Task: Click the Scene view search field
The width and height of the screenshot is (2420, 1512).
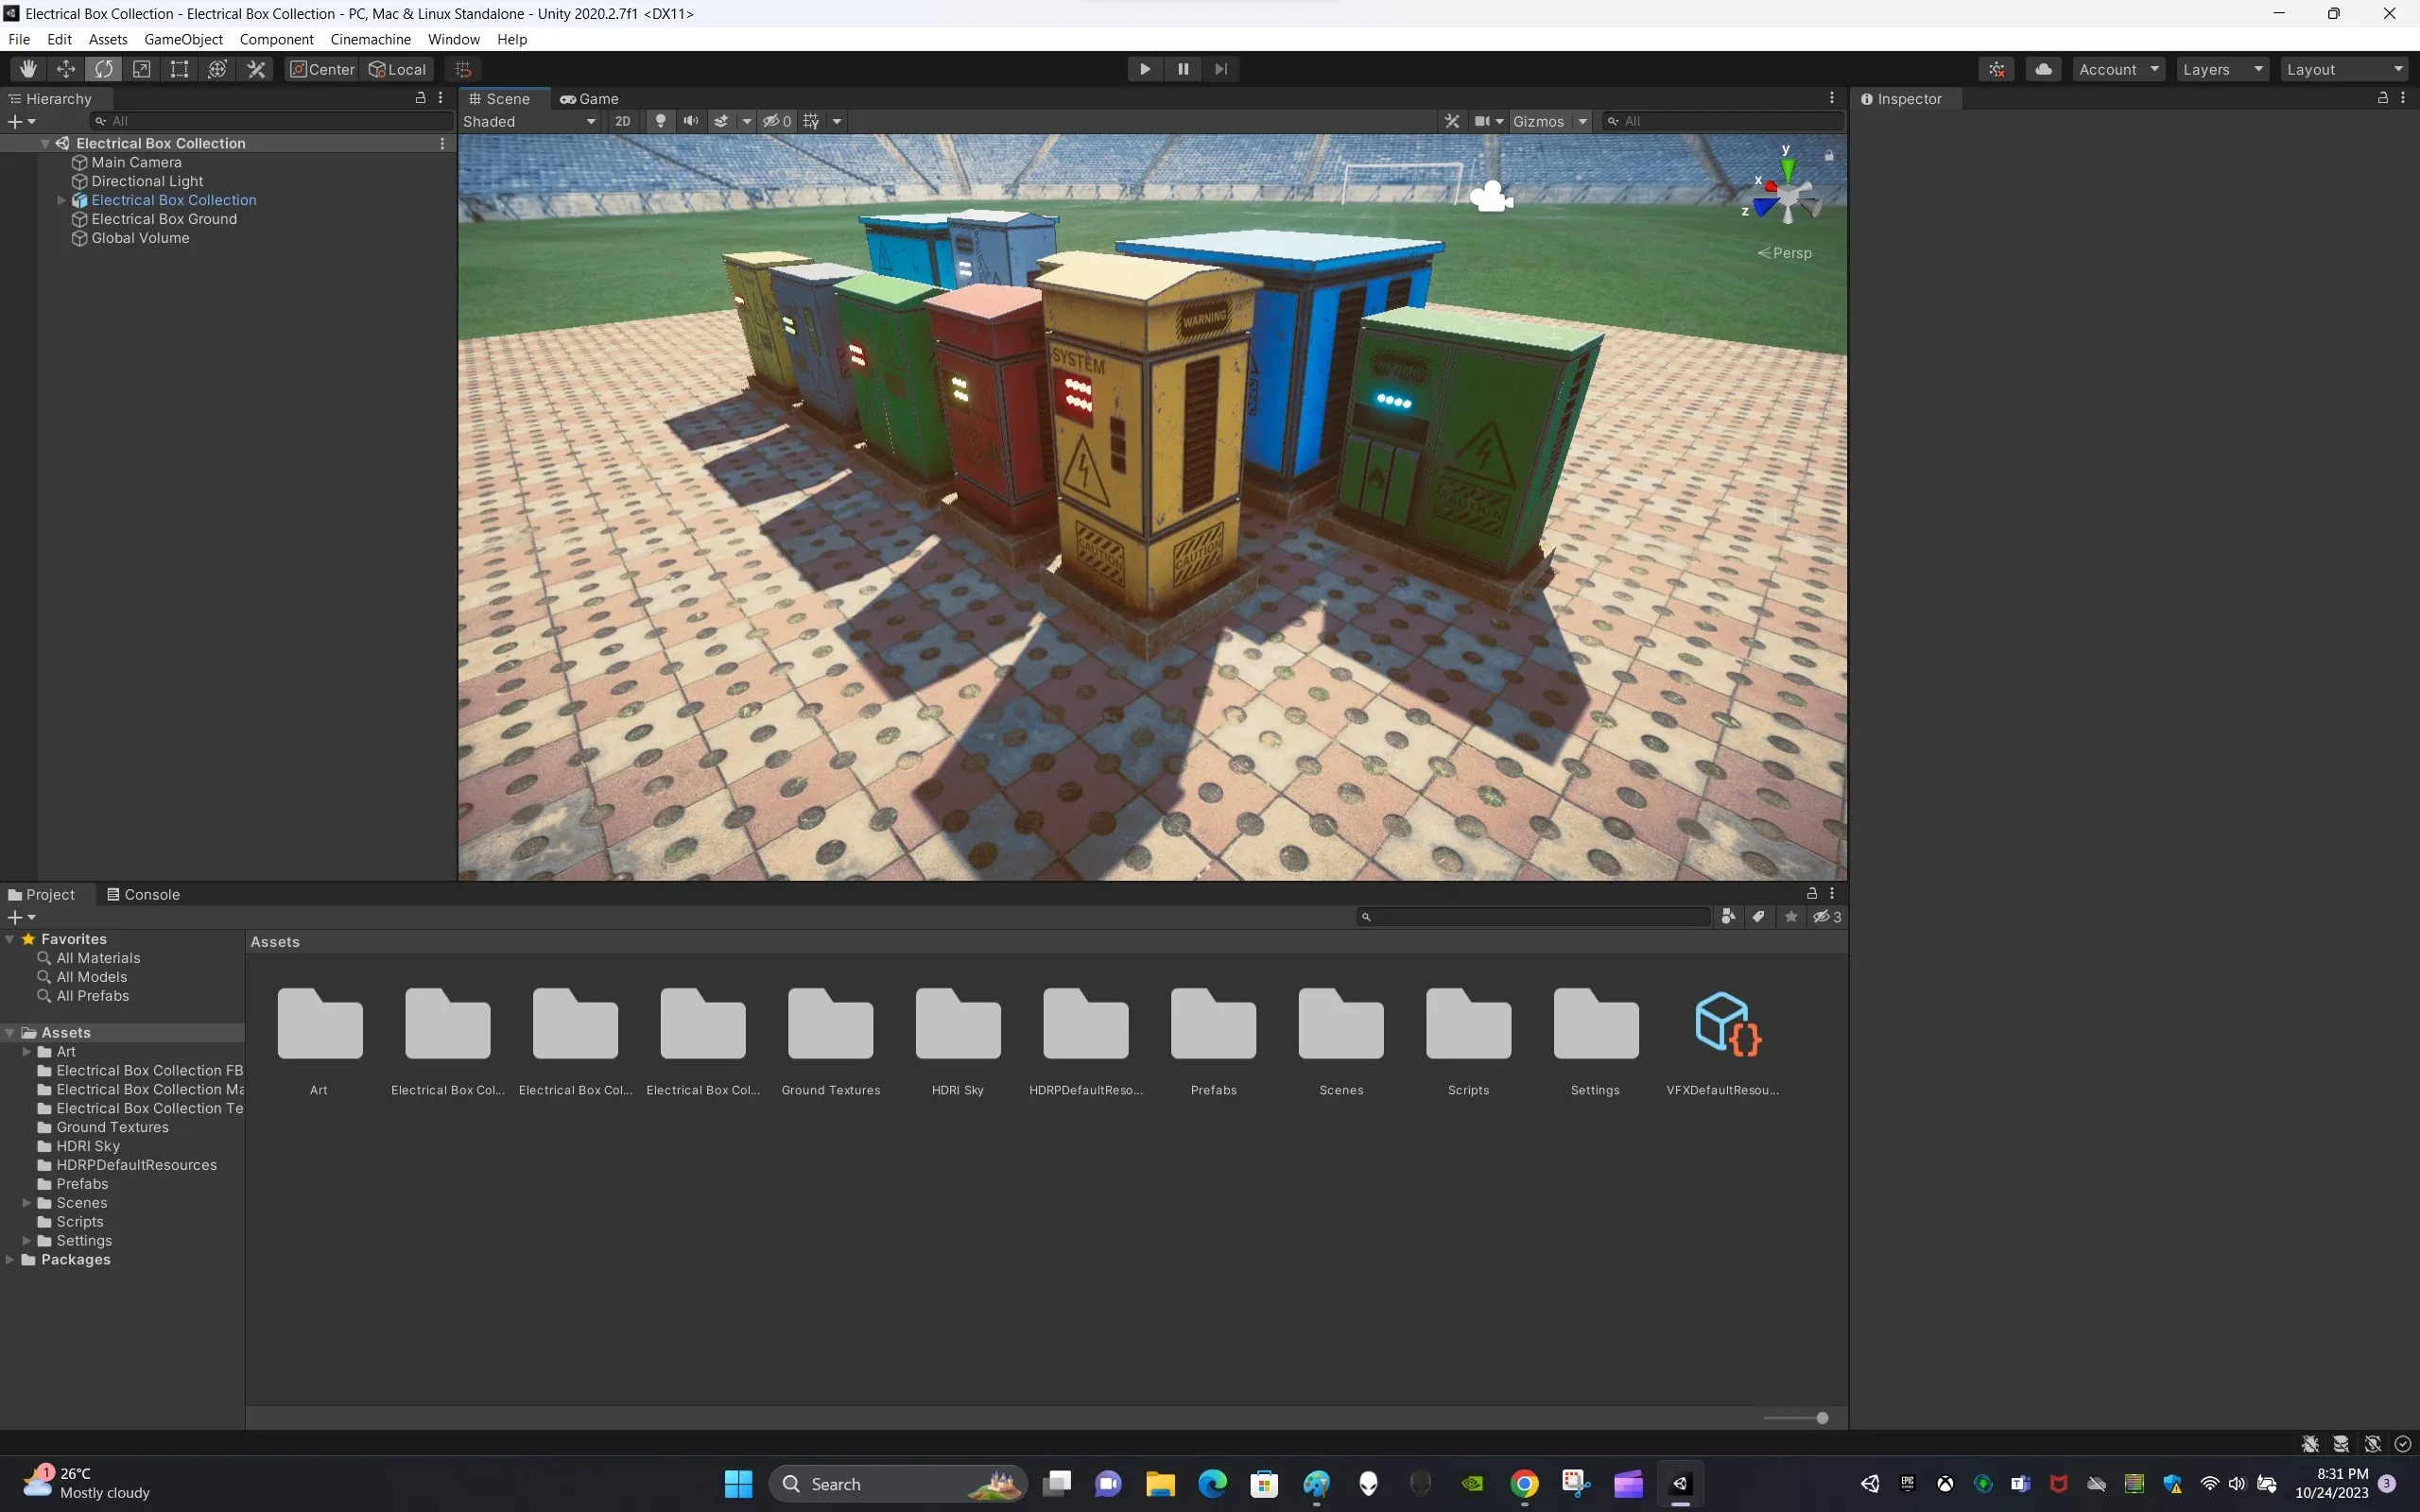Action: point(1722,121)
